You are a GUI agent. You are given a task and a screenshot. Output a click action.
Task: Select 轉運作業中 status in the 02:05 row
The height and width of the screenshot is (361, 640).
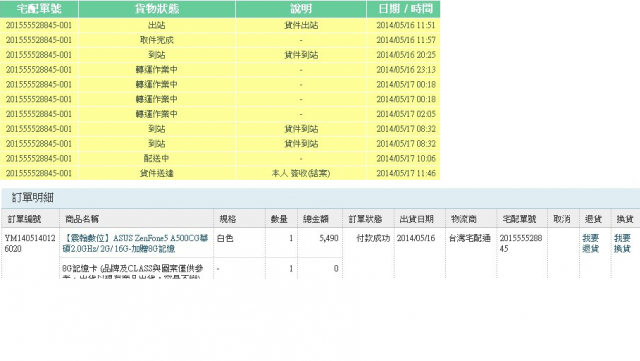(x=157, y=114)
